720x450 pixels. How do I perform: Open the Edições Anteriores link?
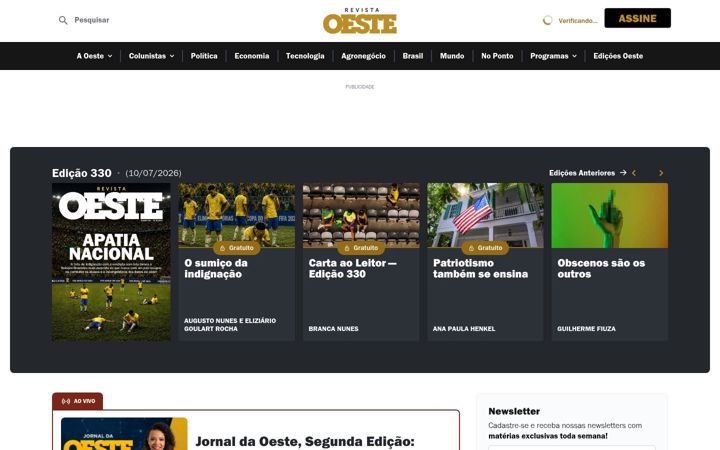pos(582,173)
